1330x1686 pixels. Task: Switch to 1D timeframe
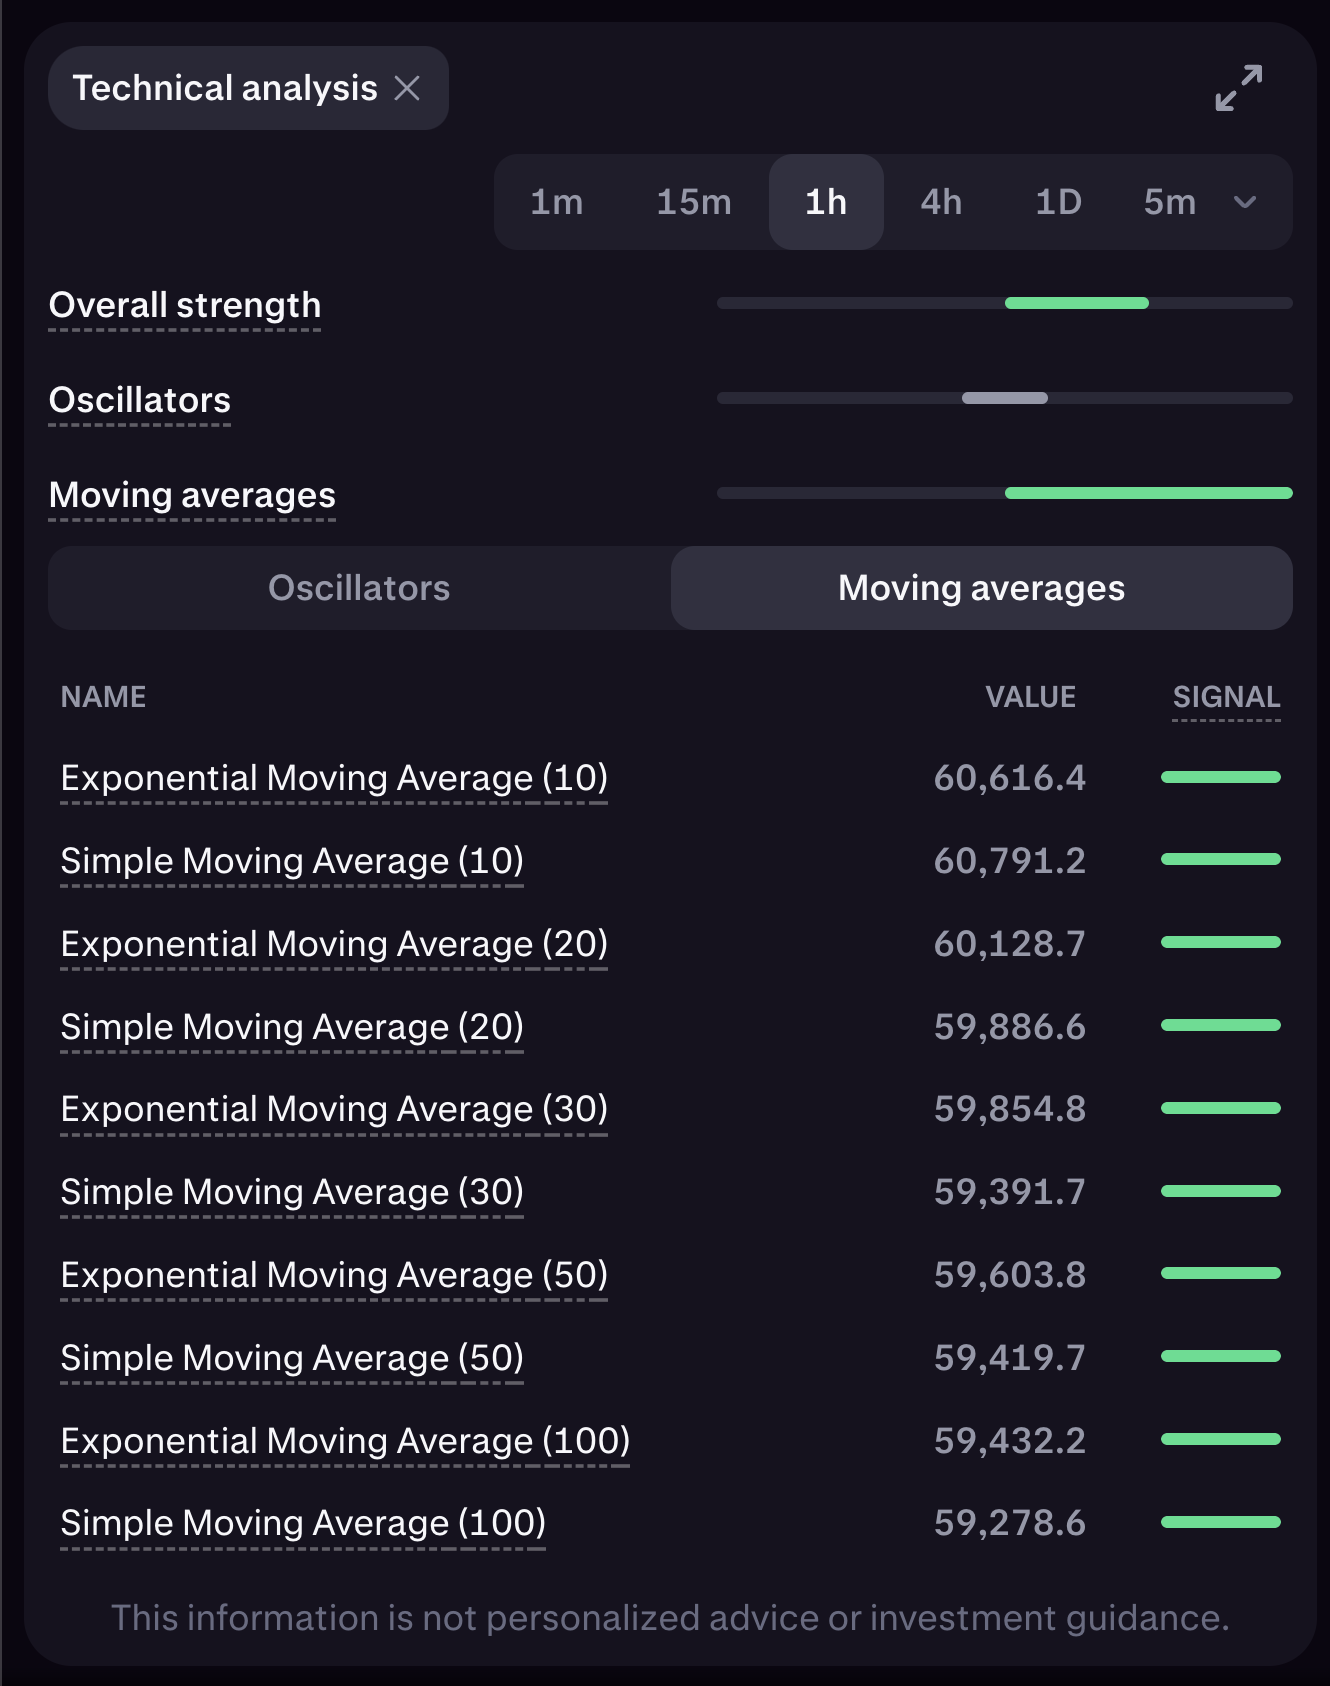click(x=1058, y=202)
